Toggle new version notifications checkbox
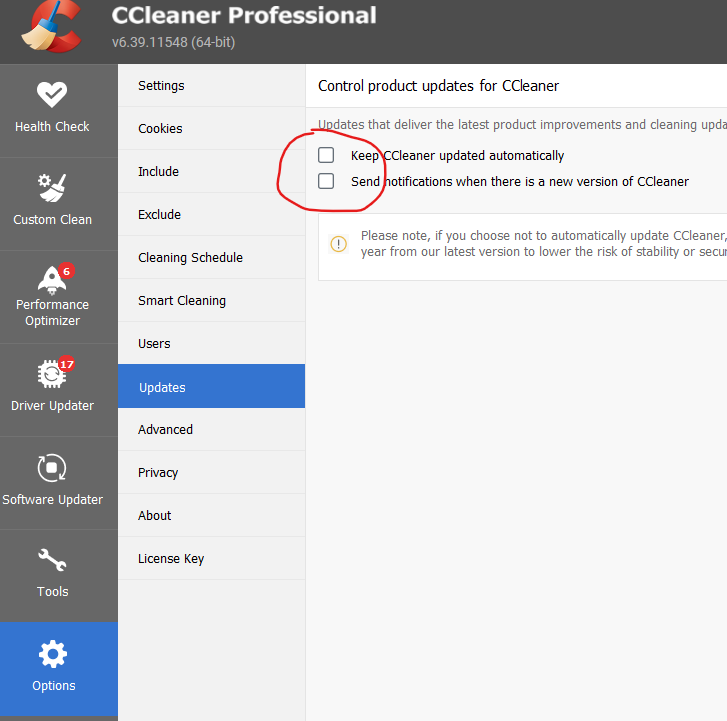The image size is (727, 721). point(326,181)
